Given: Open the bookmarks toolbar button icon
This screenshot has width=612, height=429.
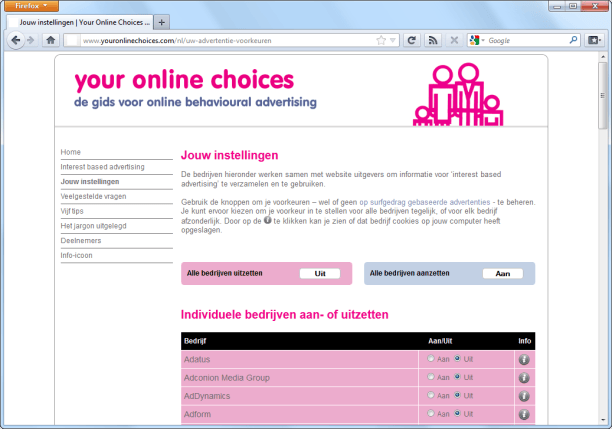Looking at the screenshot, I should click(x=594, y=40).
